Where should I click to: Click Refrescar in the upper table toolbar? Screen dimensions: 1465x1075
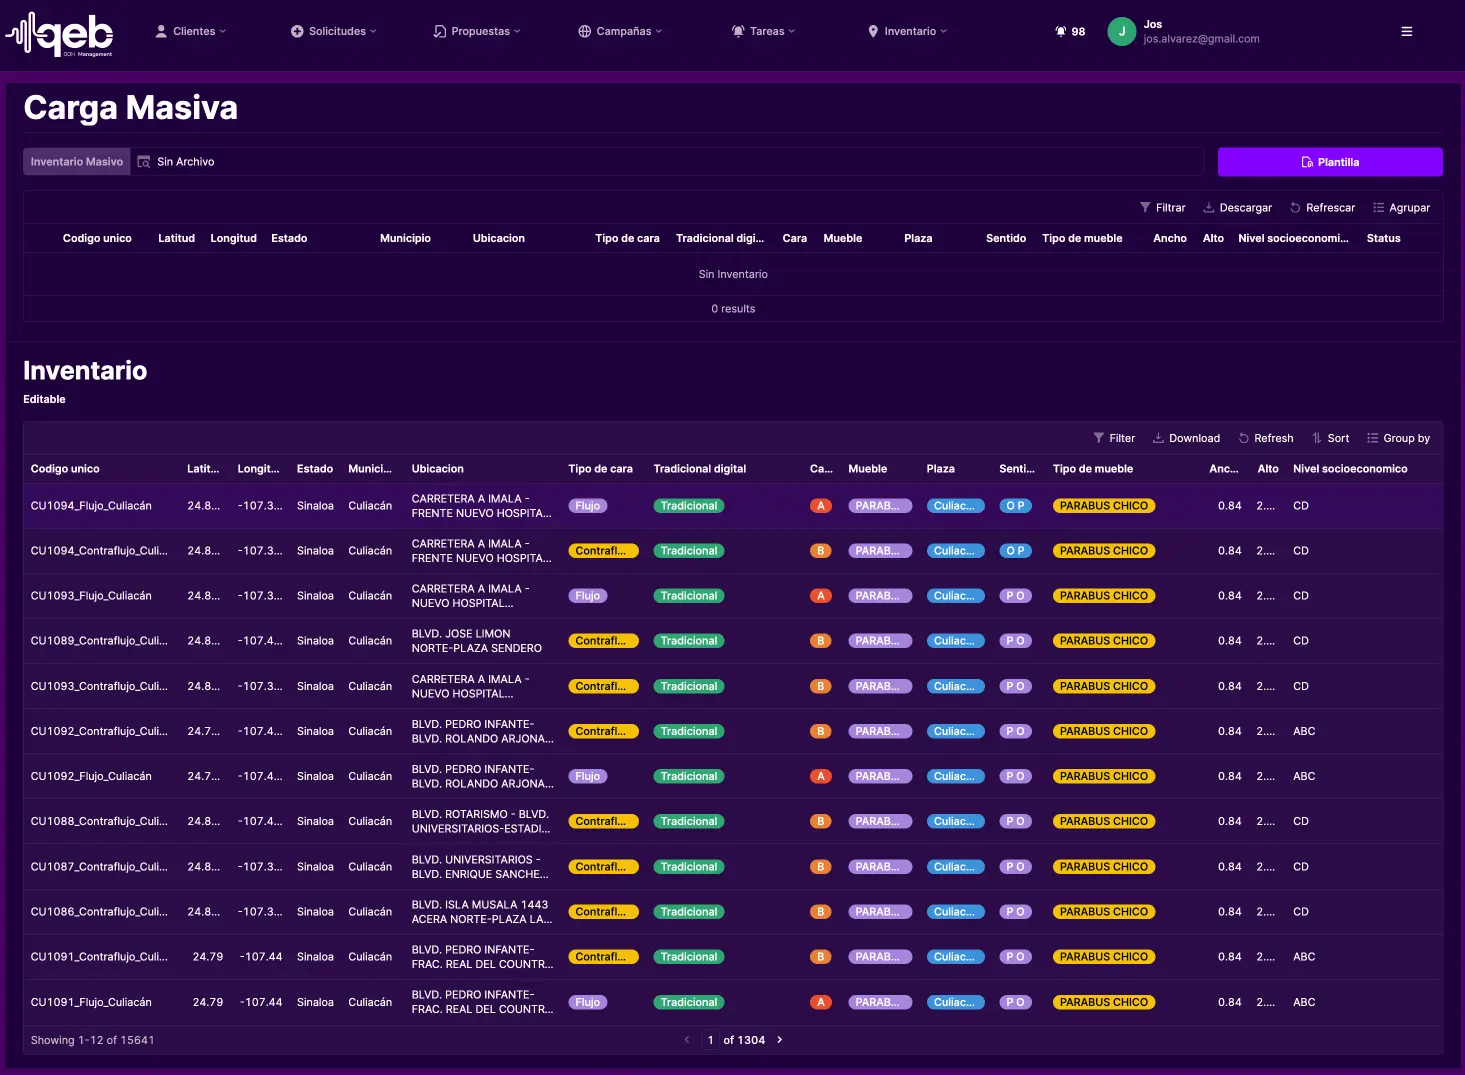pos(1322,208)
